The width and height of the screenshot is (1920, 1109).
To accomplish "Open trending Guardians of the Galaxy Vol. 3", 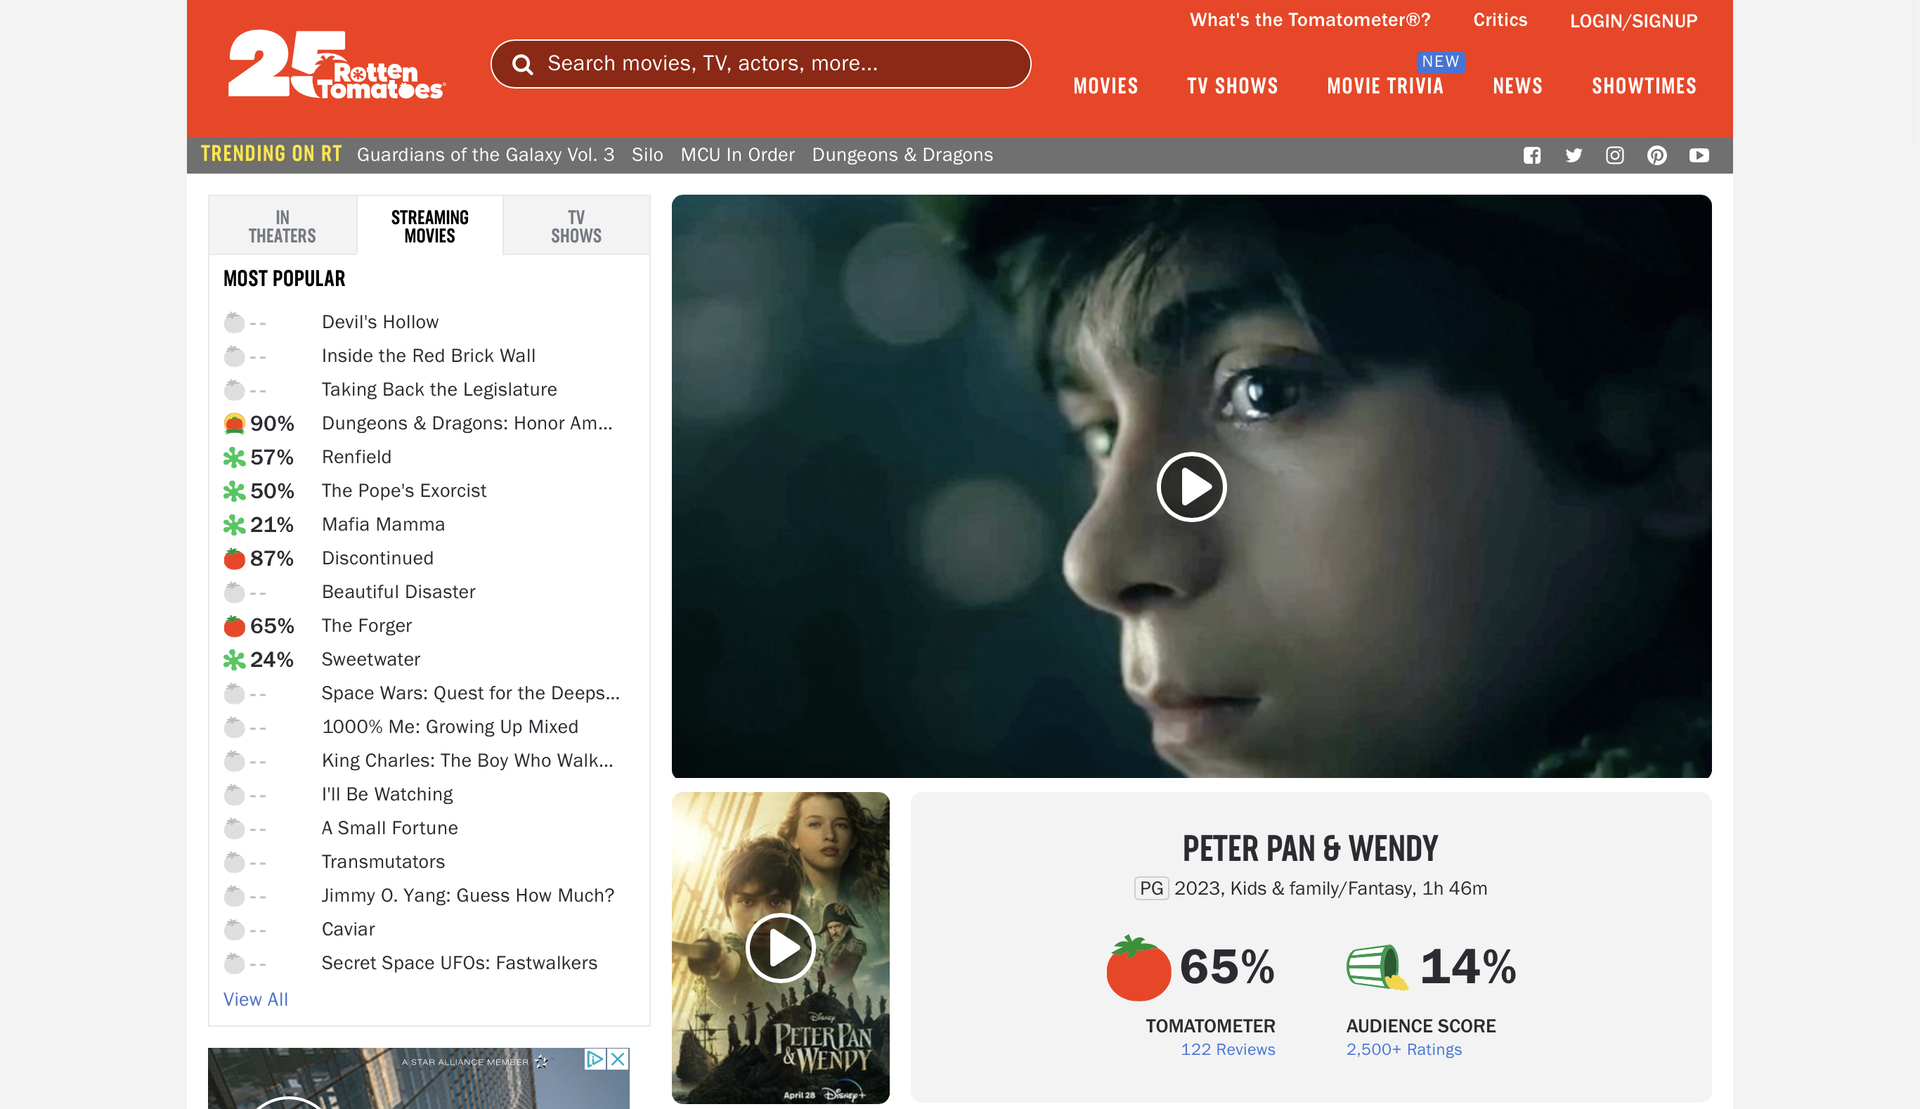I will point(485,155).
